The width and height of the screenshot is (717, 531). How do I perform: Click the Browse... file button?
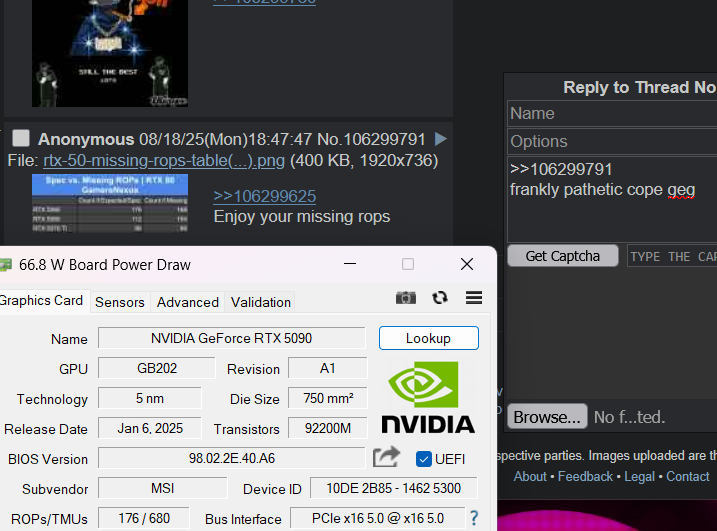[x=547, y=416]
